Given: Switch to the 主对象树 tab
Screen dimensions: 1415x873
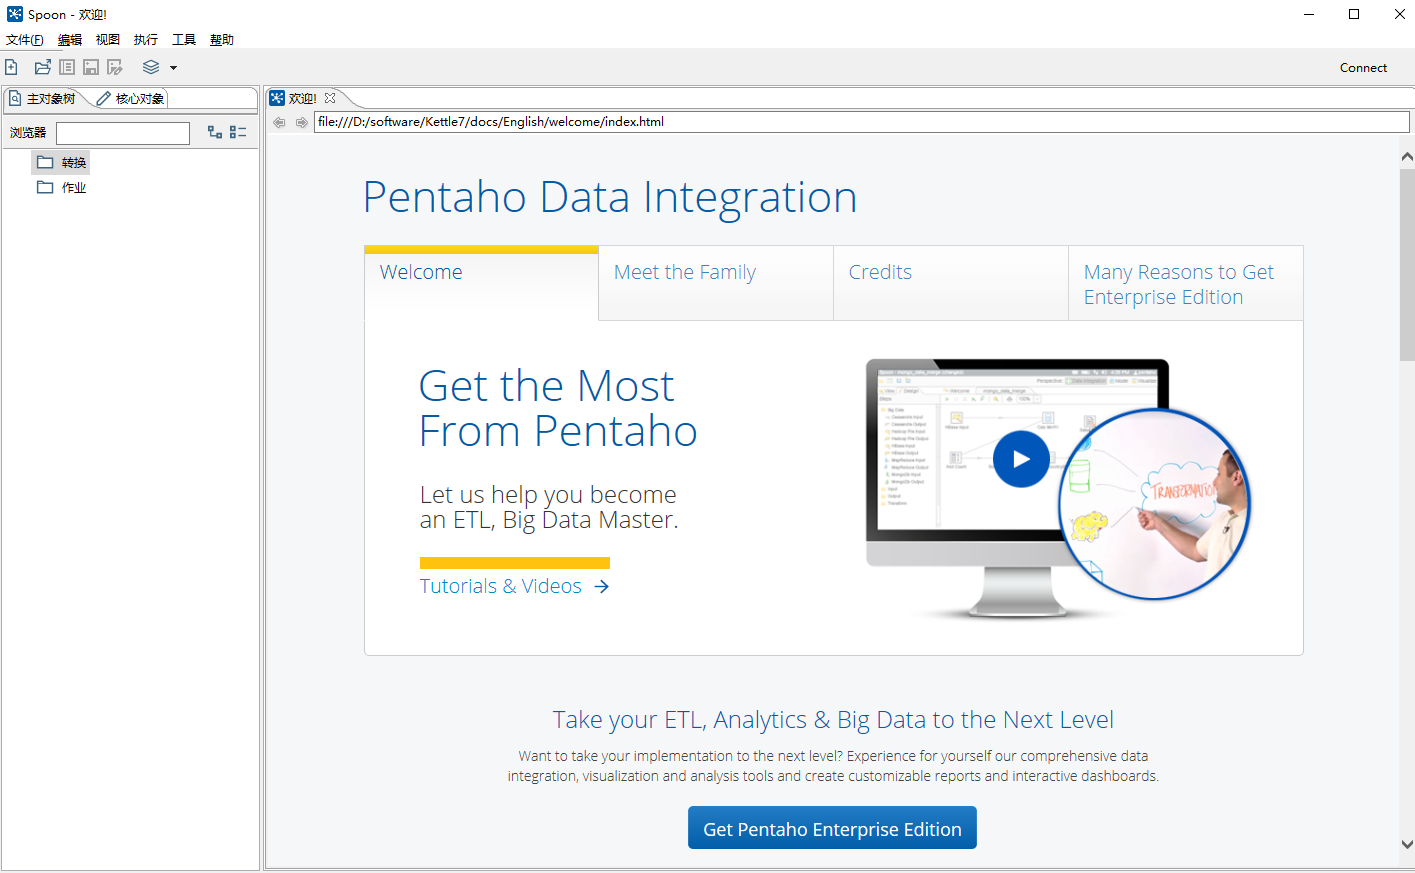Looking at the screenshot, I should click(x=43, y=98).
